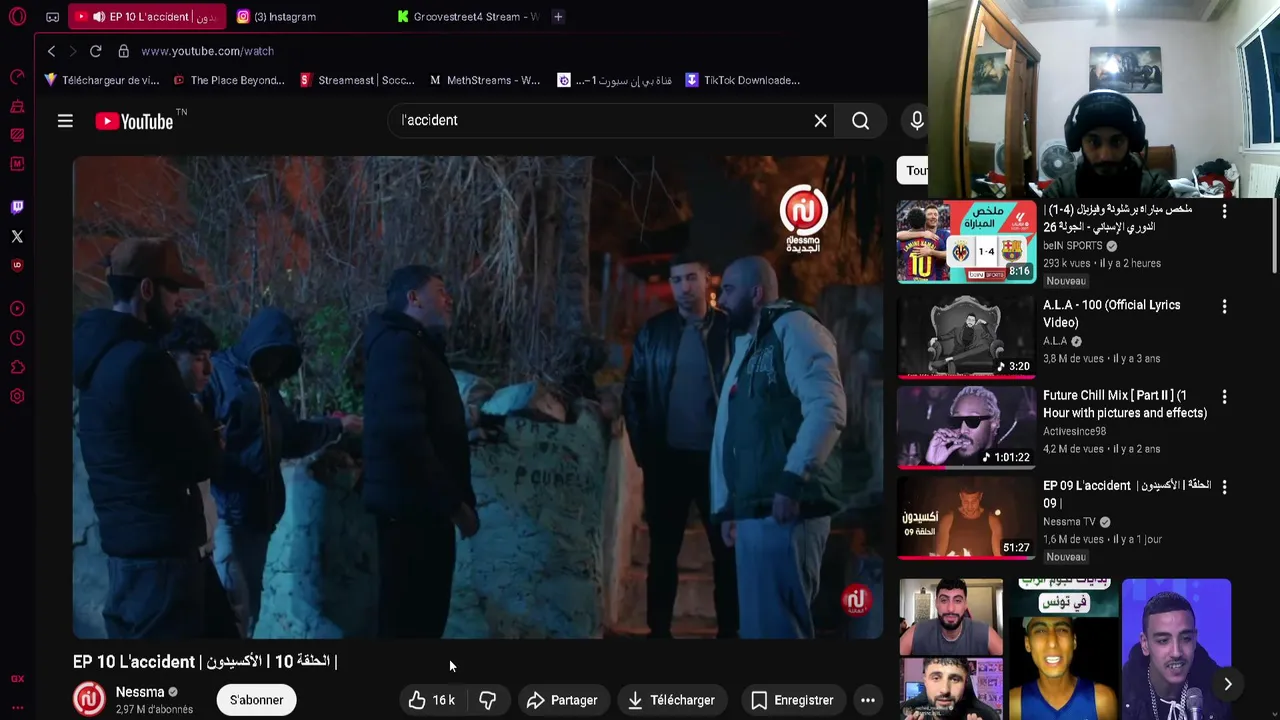Screen dimensions: 1280x720
Task: Open the Shorts thumbnail with purple background
Action: point(1176,649)
